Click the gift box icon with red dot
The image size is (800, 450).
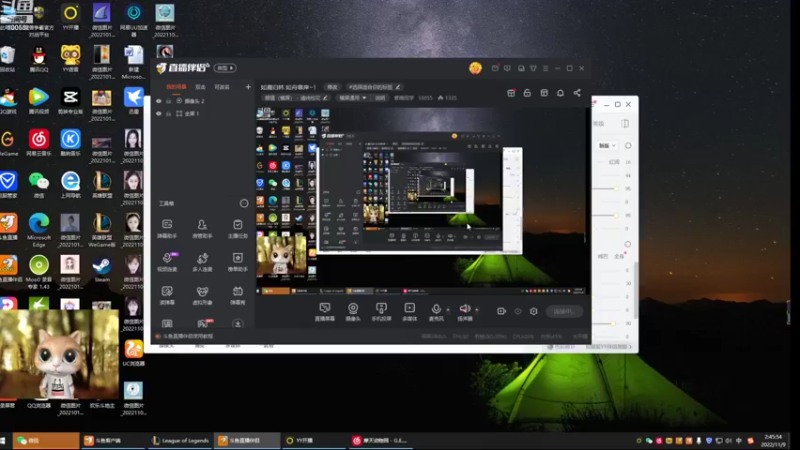[511, 92]
